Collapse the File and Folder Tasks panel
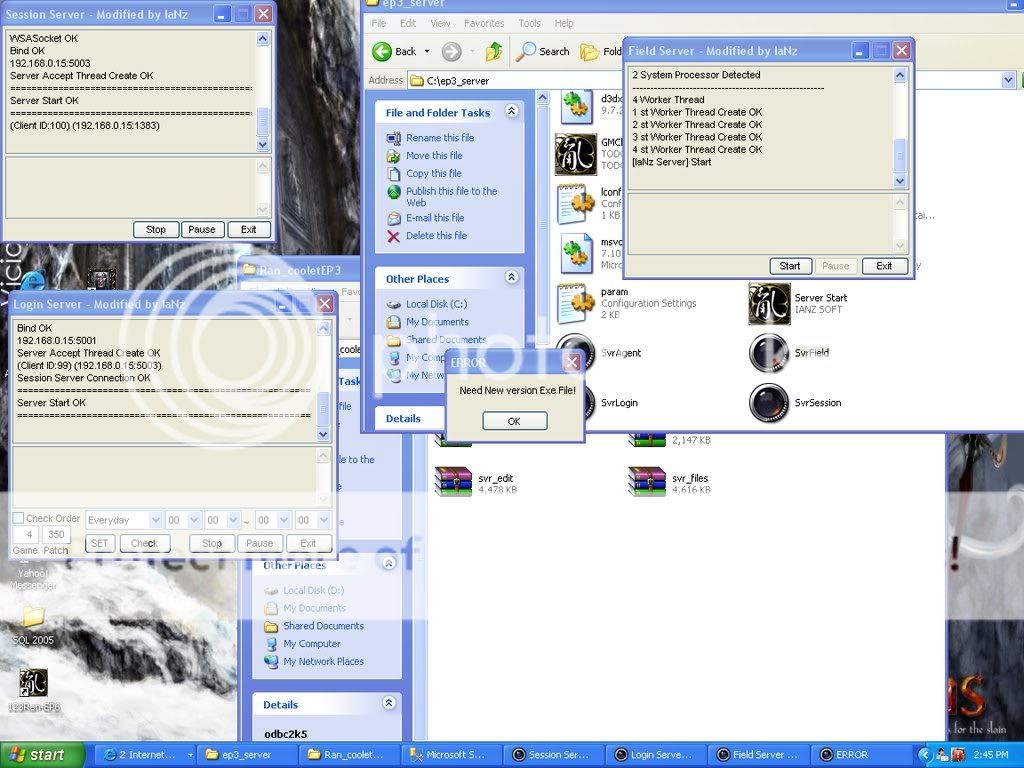 pos(511,112)
